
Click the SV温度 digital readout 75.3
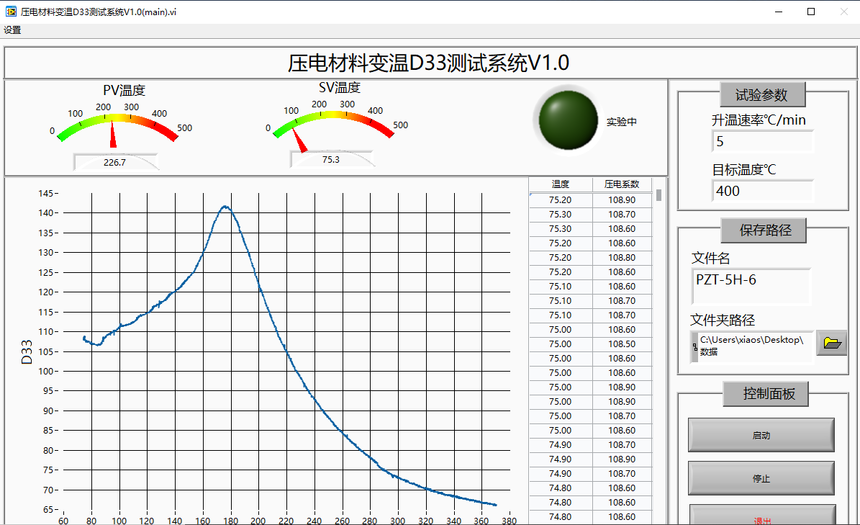click(x=331, y=159)
